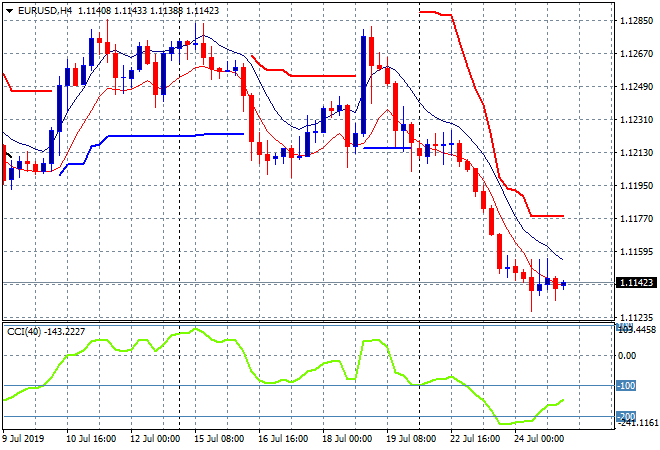Click the -200 CCI level label
Viewport: 660px width, 450px height.
tap(627, 416)
